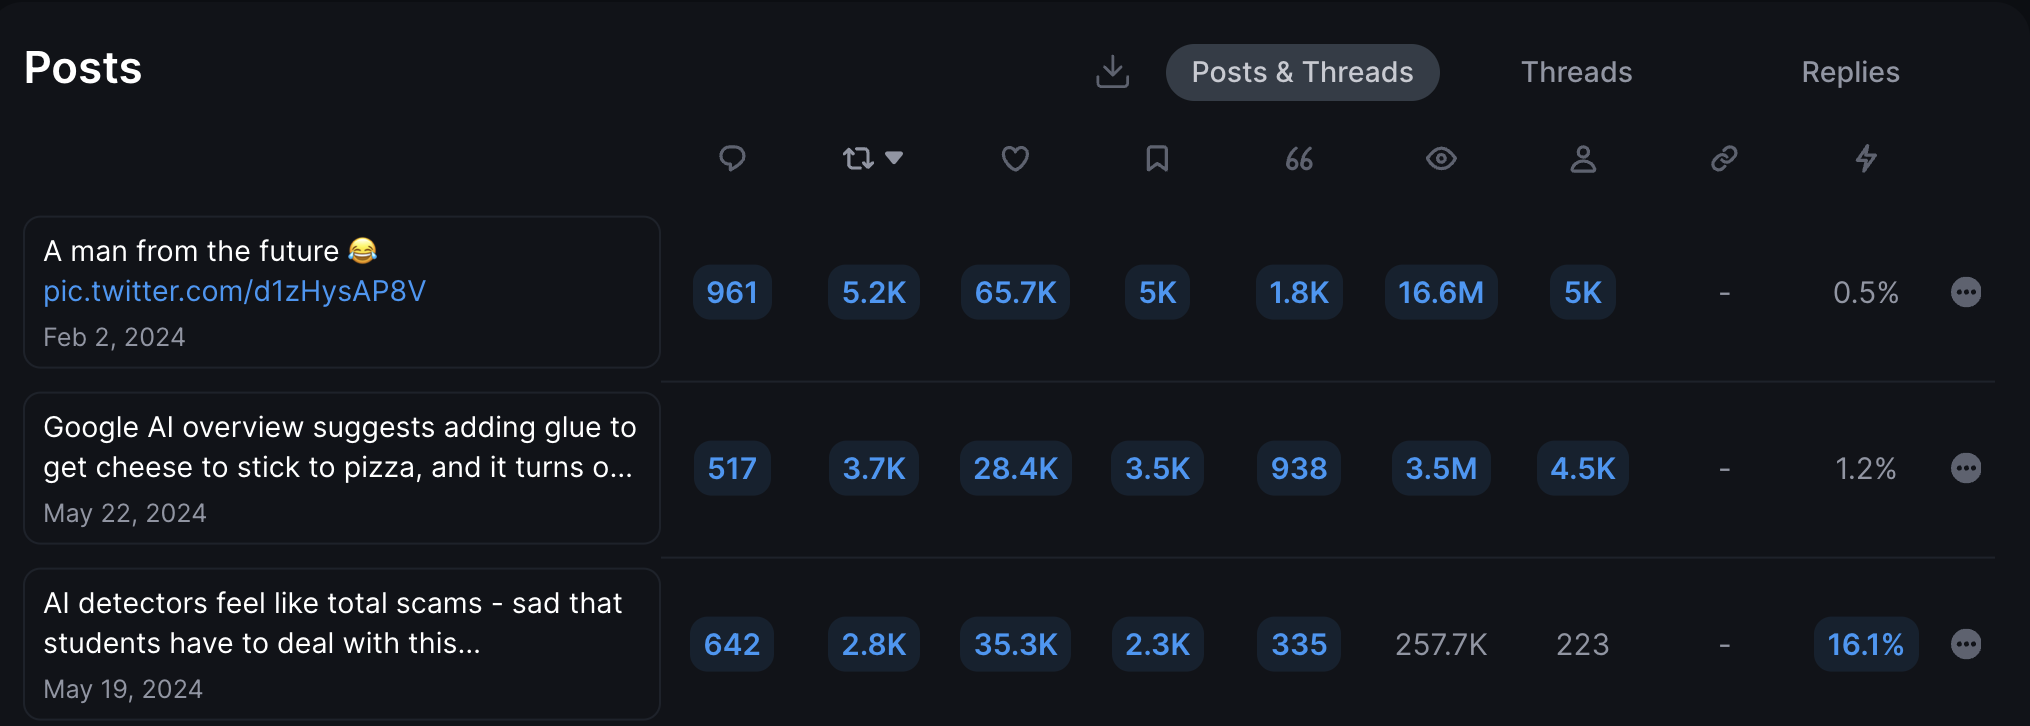This screenshot has height=726, width=2030.
Task: Click the quotes column icon
Action: [1298, 158]
